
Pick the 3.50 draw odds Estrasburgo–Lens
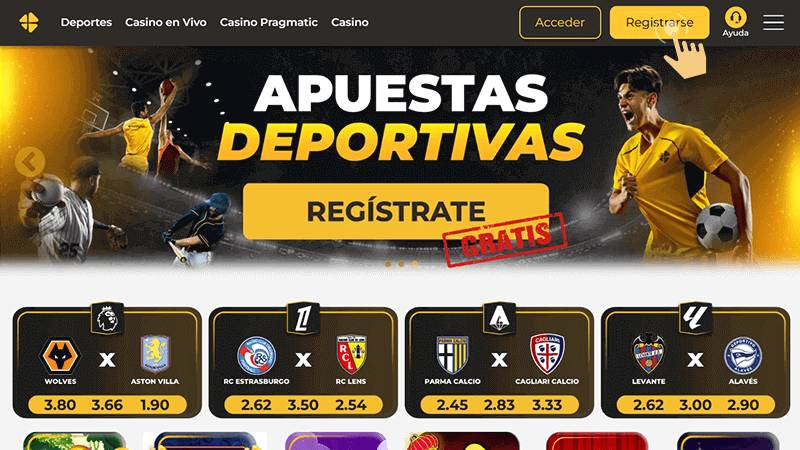tap(303, 405)
